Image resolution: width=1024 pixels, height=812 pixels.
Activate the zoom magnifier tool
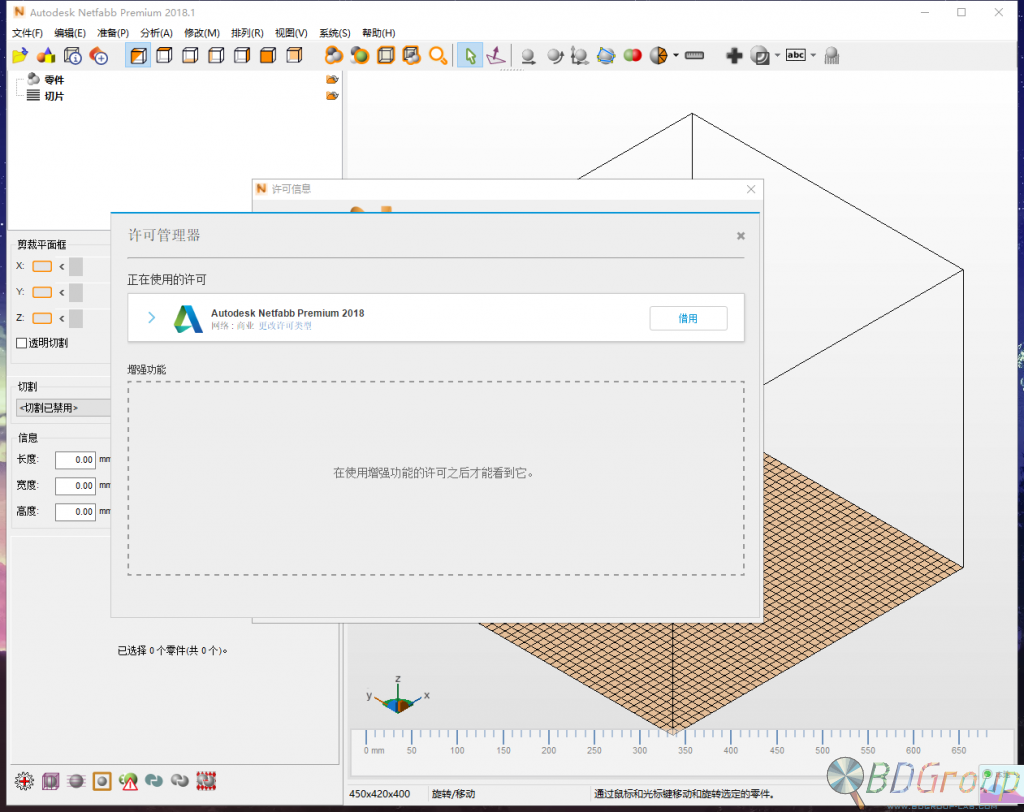pos(438,55)
